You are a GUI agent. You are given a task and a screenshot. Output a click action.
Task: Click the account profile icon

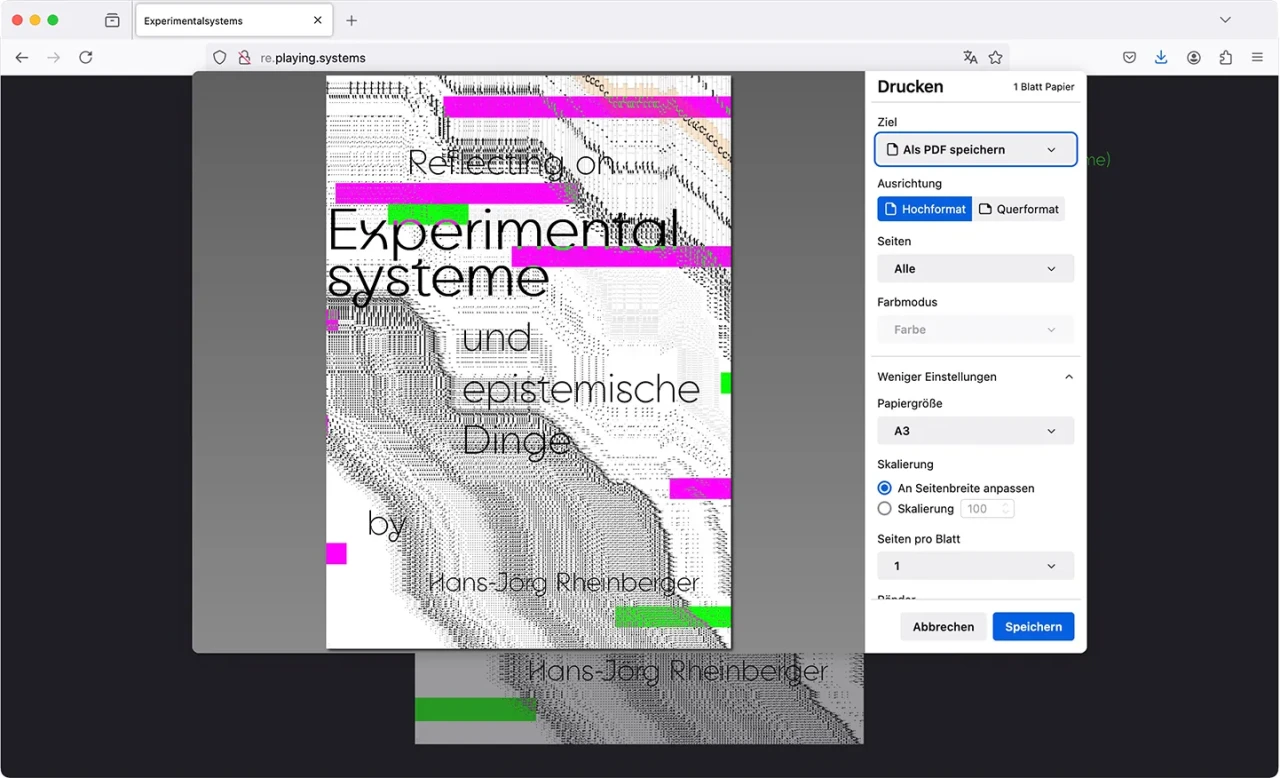[1194, 58]
